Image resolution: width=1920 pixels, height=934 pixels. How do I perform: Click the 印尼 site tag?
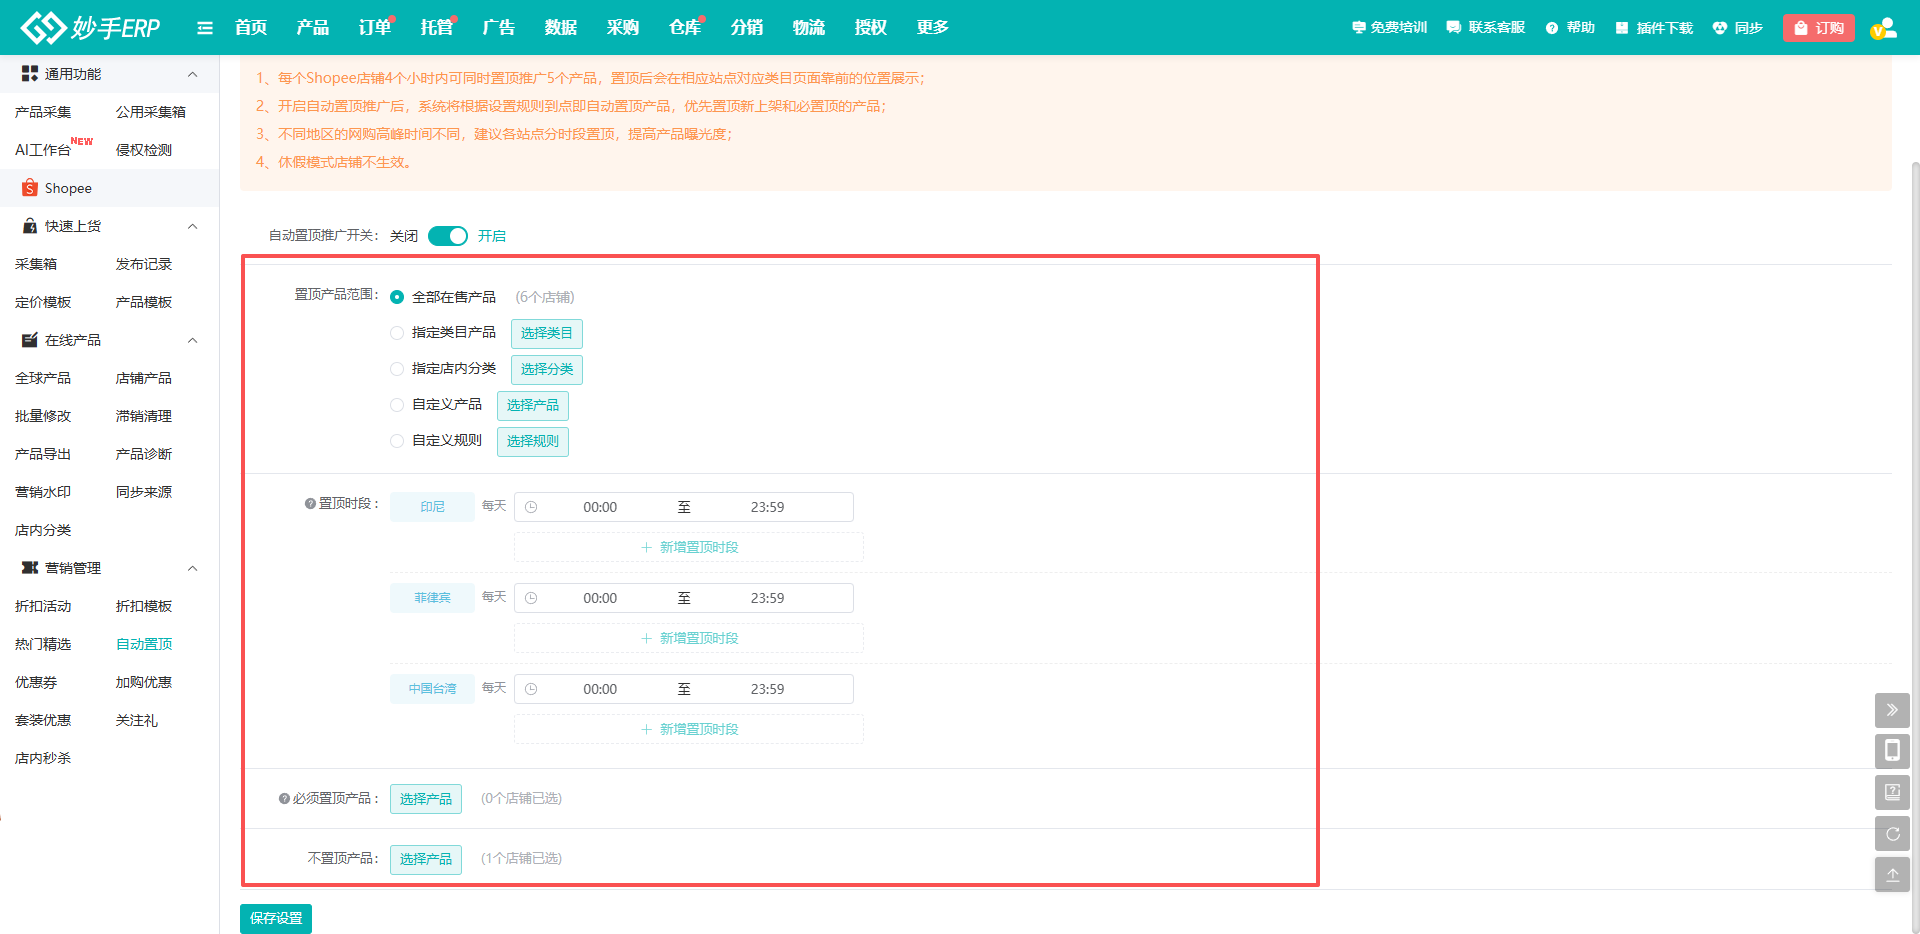coord(432,507)
